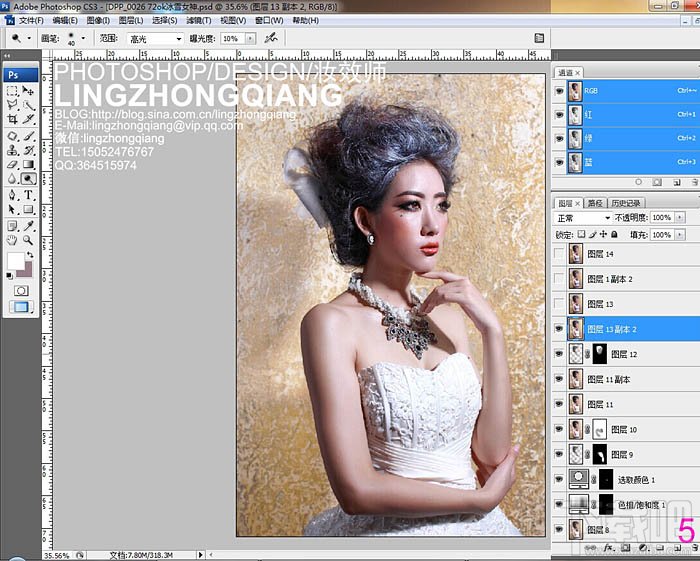Hide the 红 (Red) channel
Viewport: 700px width, 561px height.
point(559,115)
